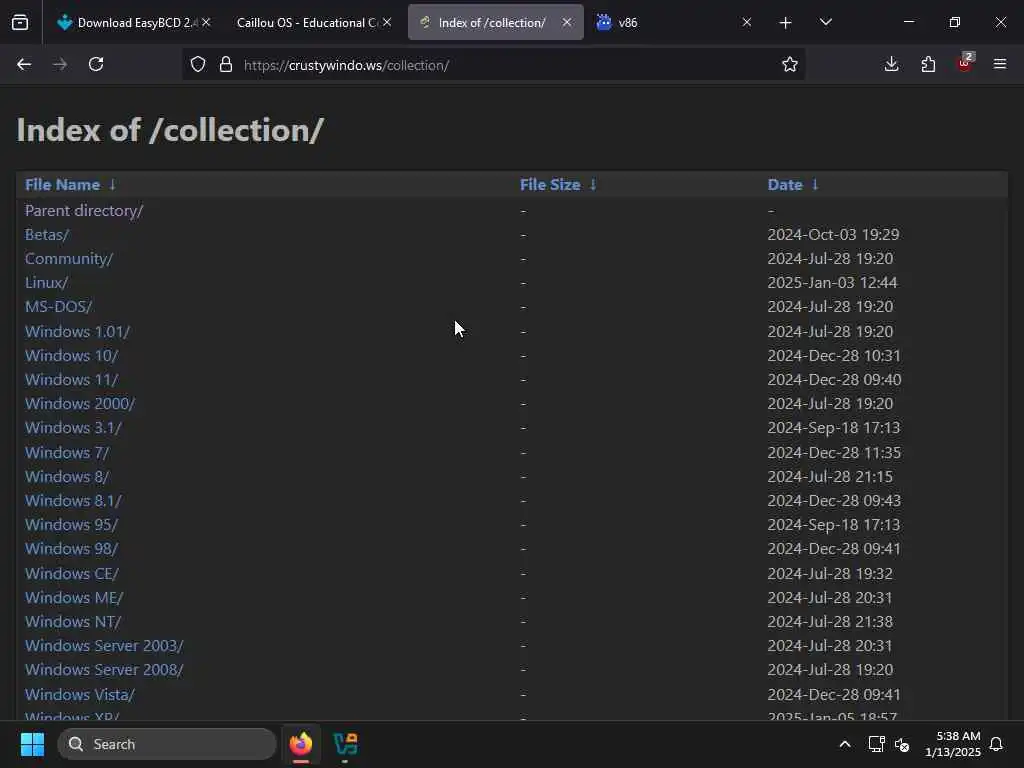Close the Download EasyBCD tab
The image size is (1024, 768).
click(206, 22)
